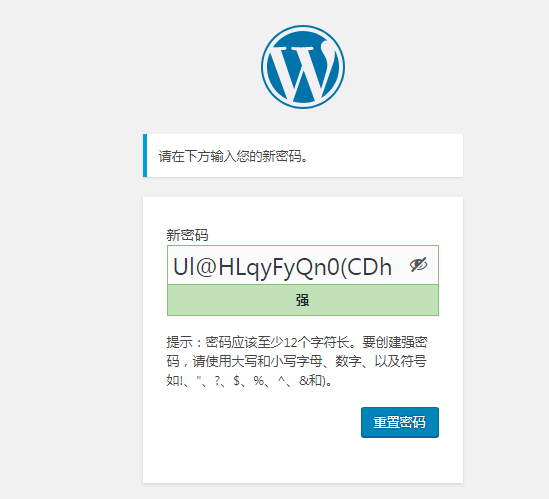Click the hint text beginning 提示：密码应该至少12个字符长

[297, 361]
